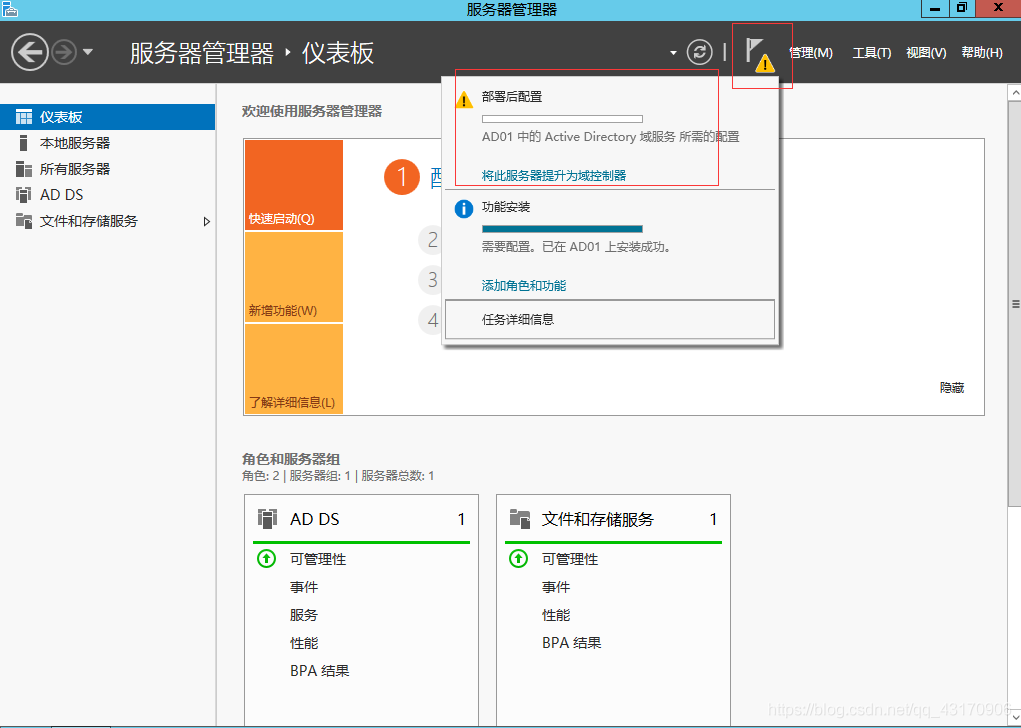Image resolution: width=1021 pixels, height=728 pixels.
Task: Open the 视图(V) menu
Action: coord(926,53)
